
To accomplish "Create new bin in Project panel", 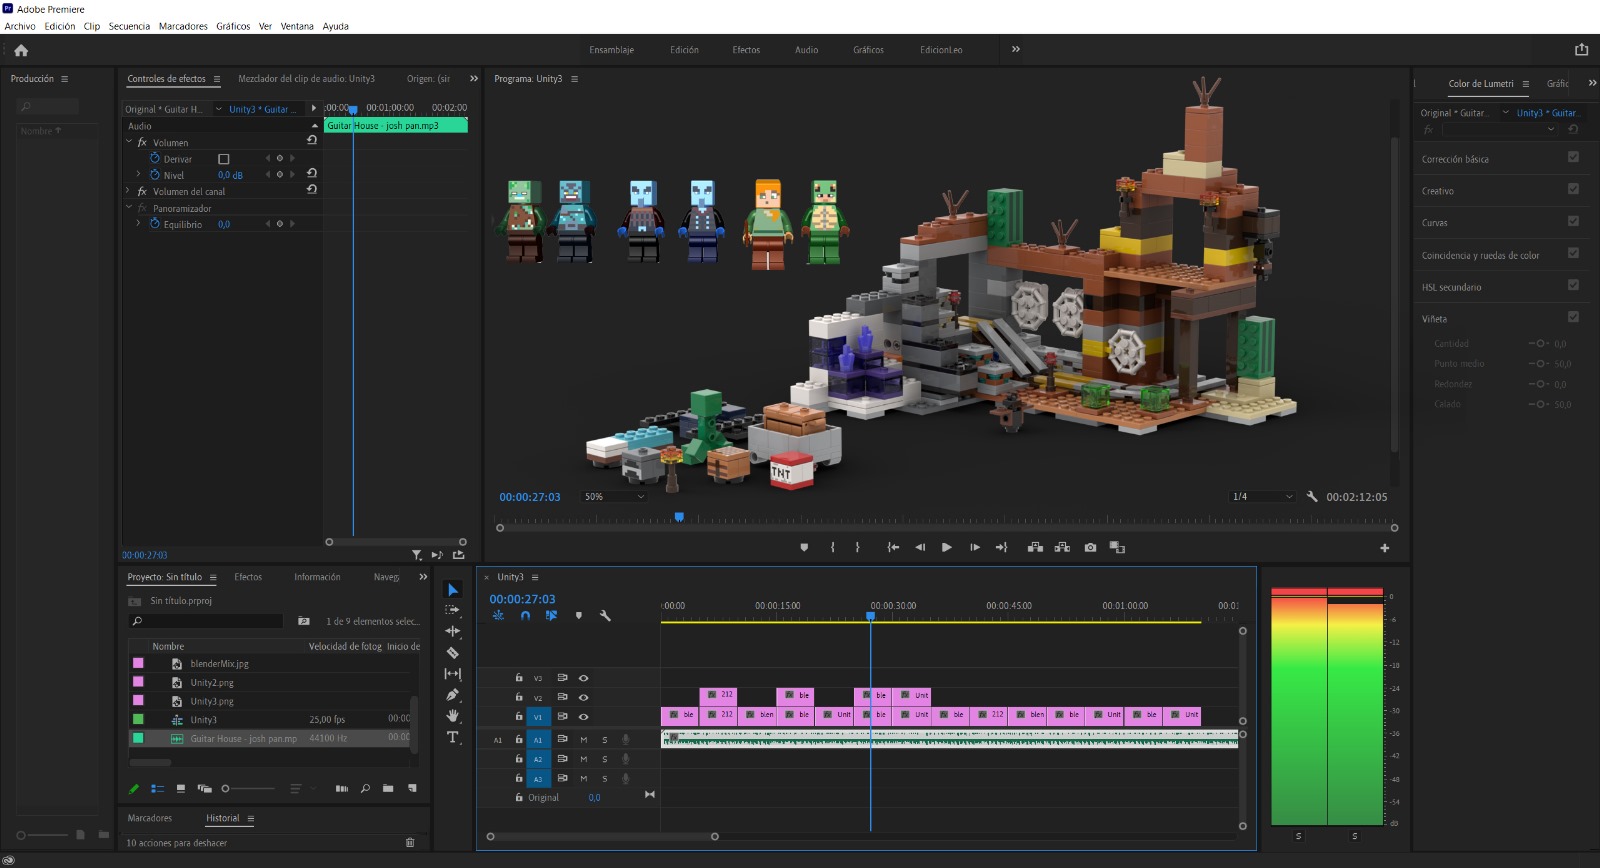I will tap(388, 789).
